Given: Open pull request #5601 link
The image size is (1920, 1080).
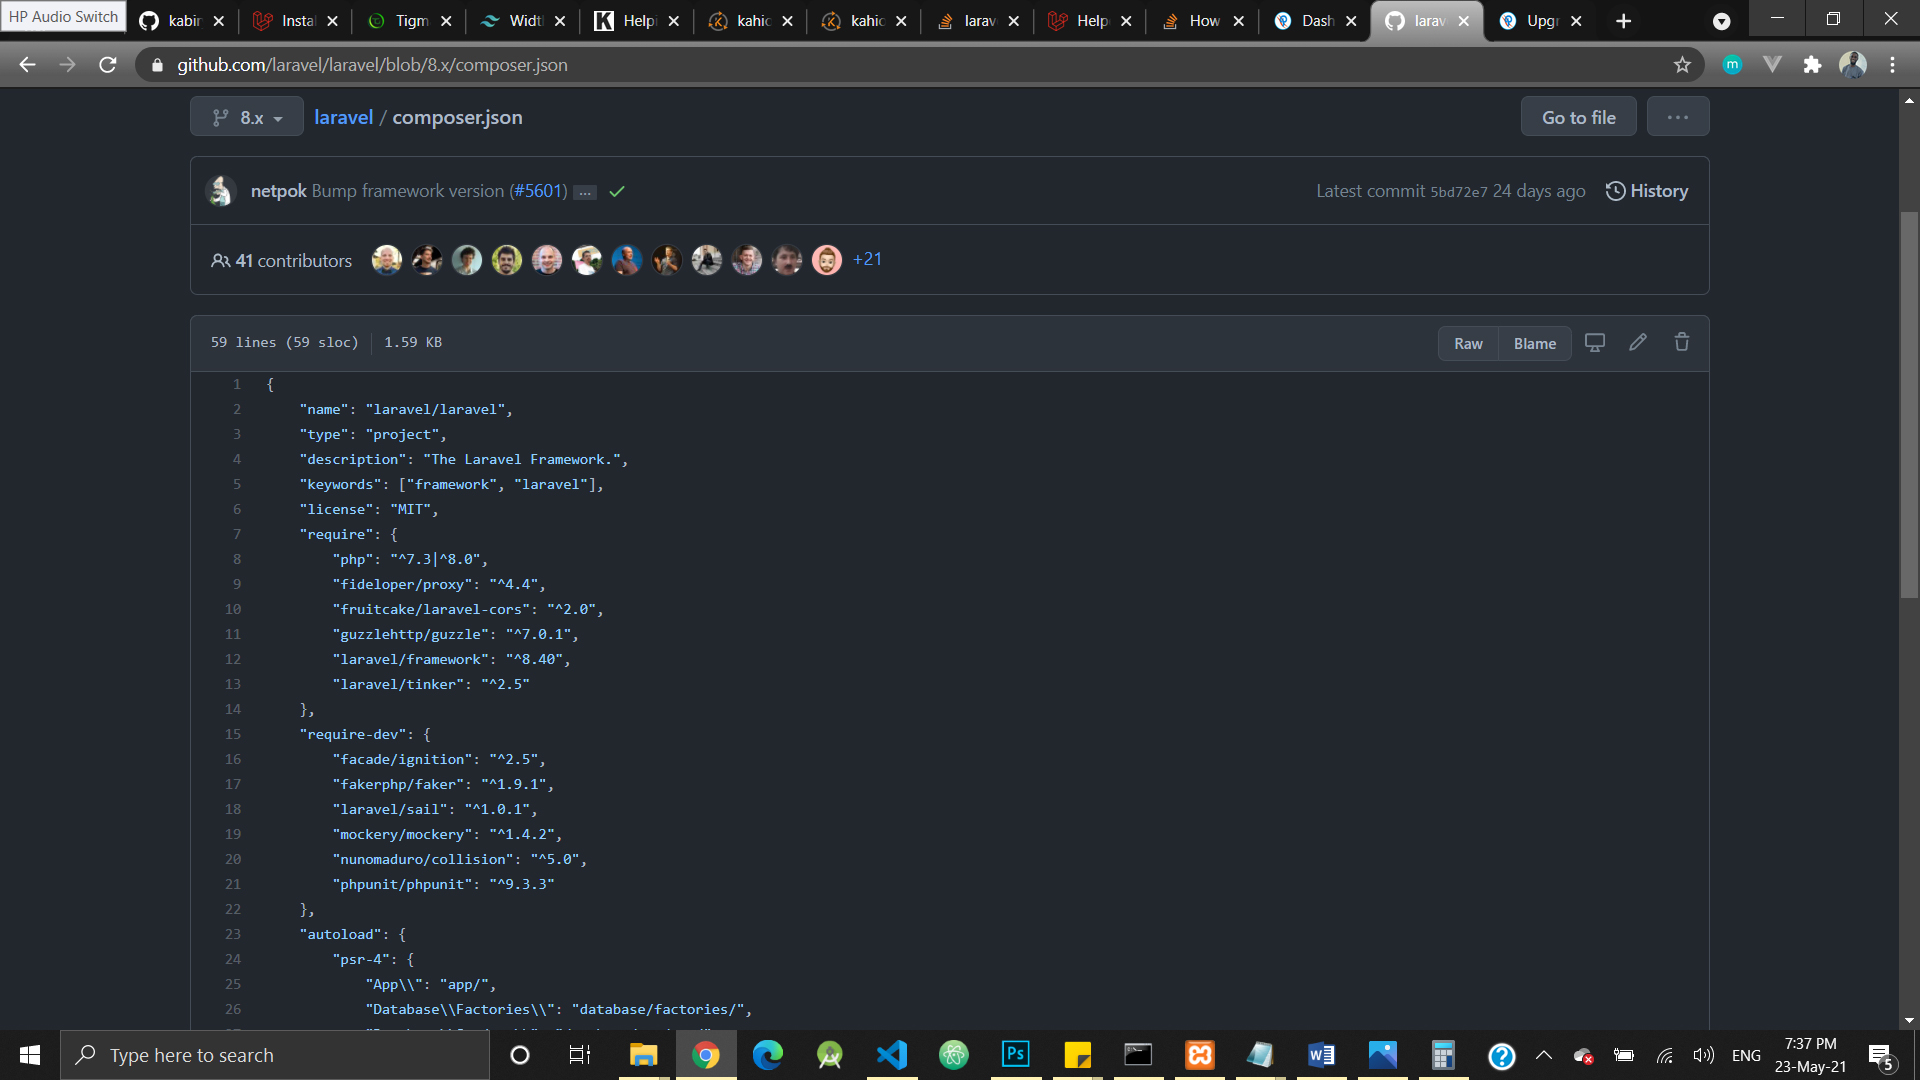Looking at the screenshot, I should click(538, 191).
